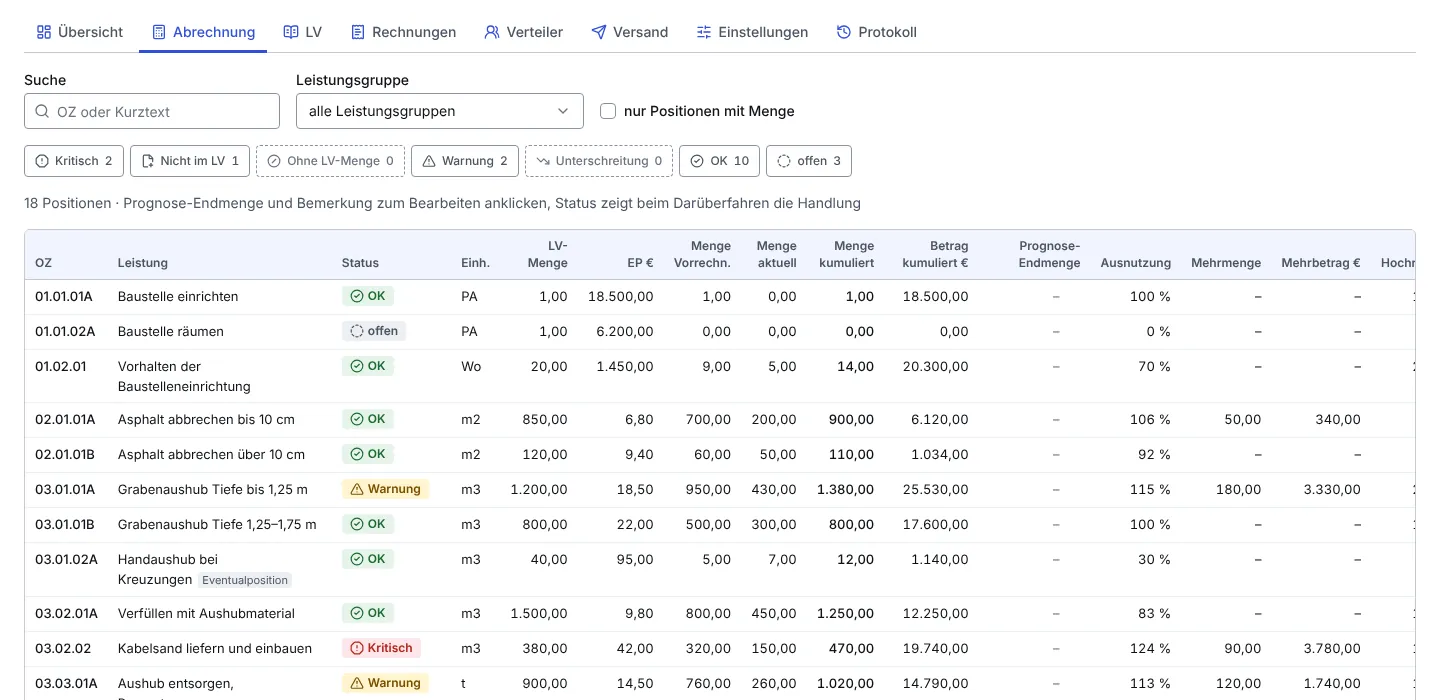The image size is (1440, 700).
Task: Click the OK badge for Asphalt abbrechen bis 10 cm
Action: [x=367, y=419]
